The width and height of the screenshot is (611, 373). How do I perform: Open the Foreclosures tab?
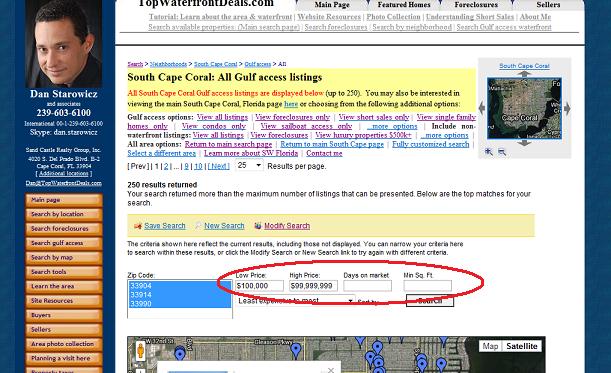(476, 5)
